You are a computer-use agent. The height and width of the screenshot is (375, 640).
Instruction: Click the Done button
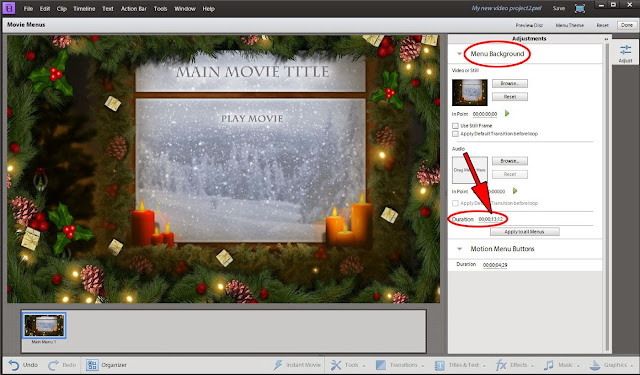[x=627, y=25]
